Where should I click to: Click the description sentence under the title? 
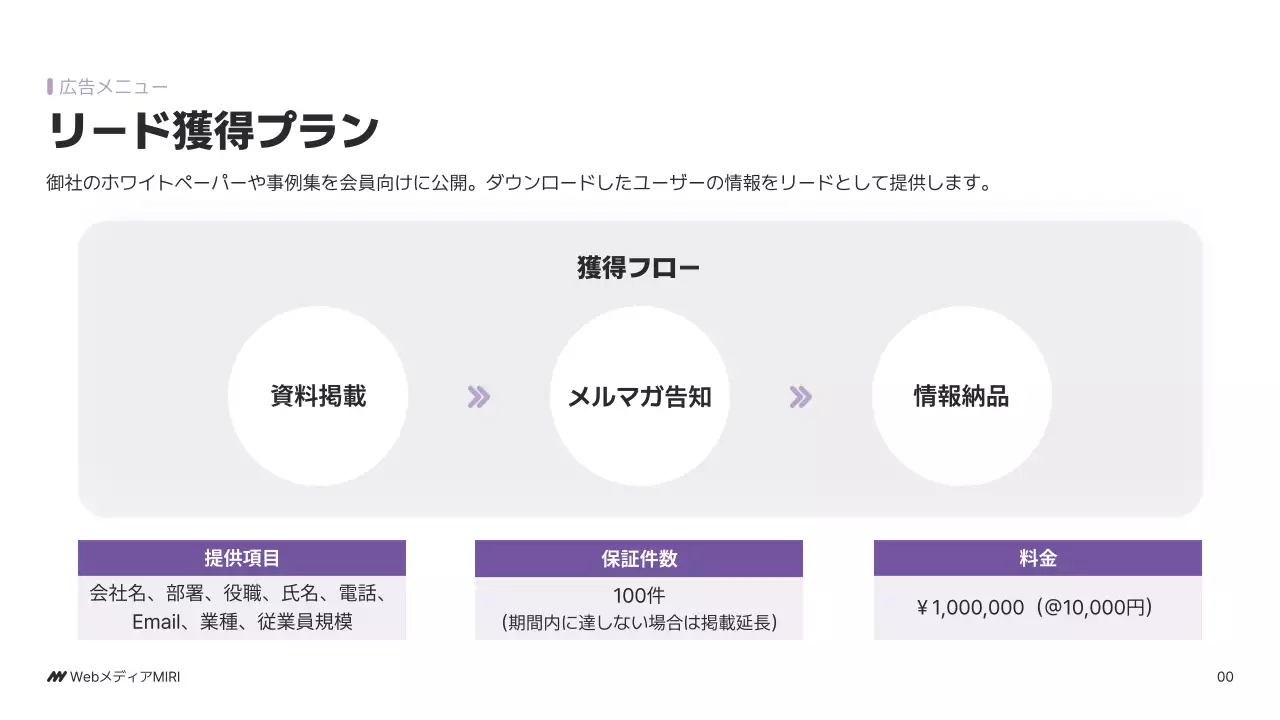click(x=518, y=183)
